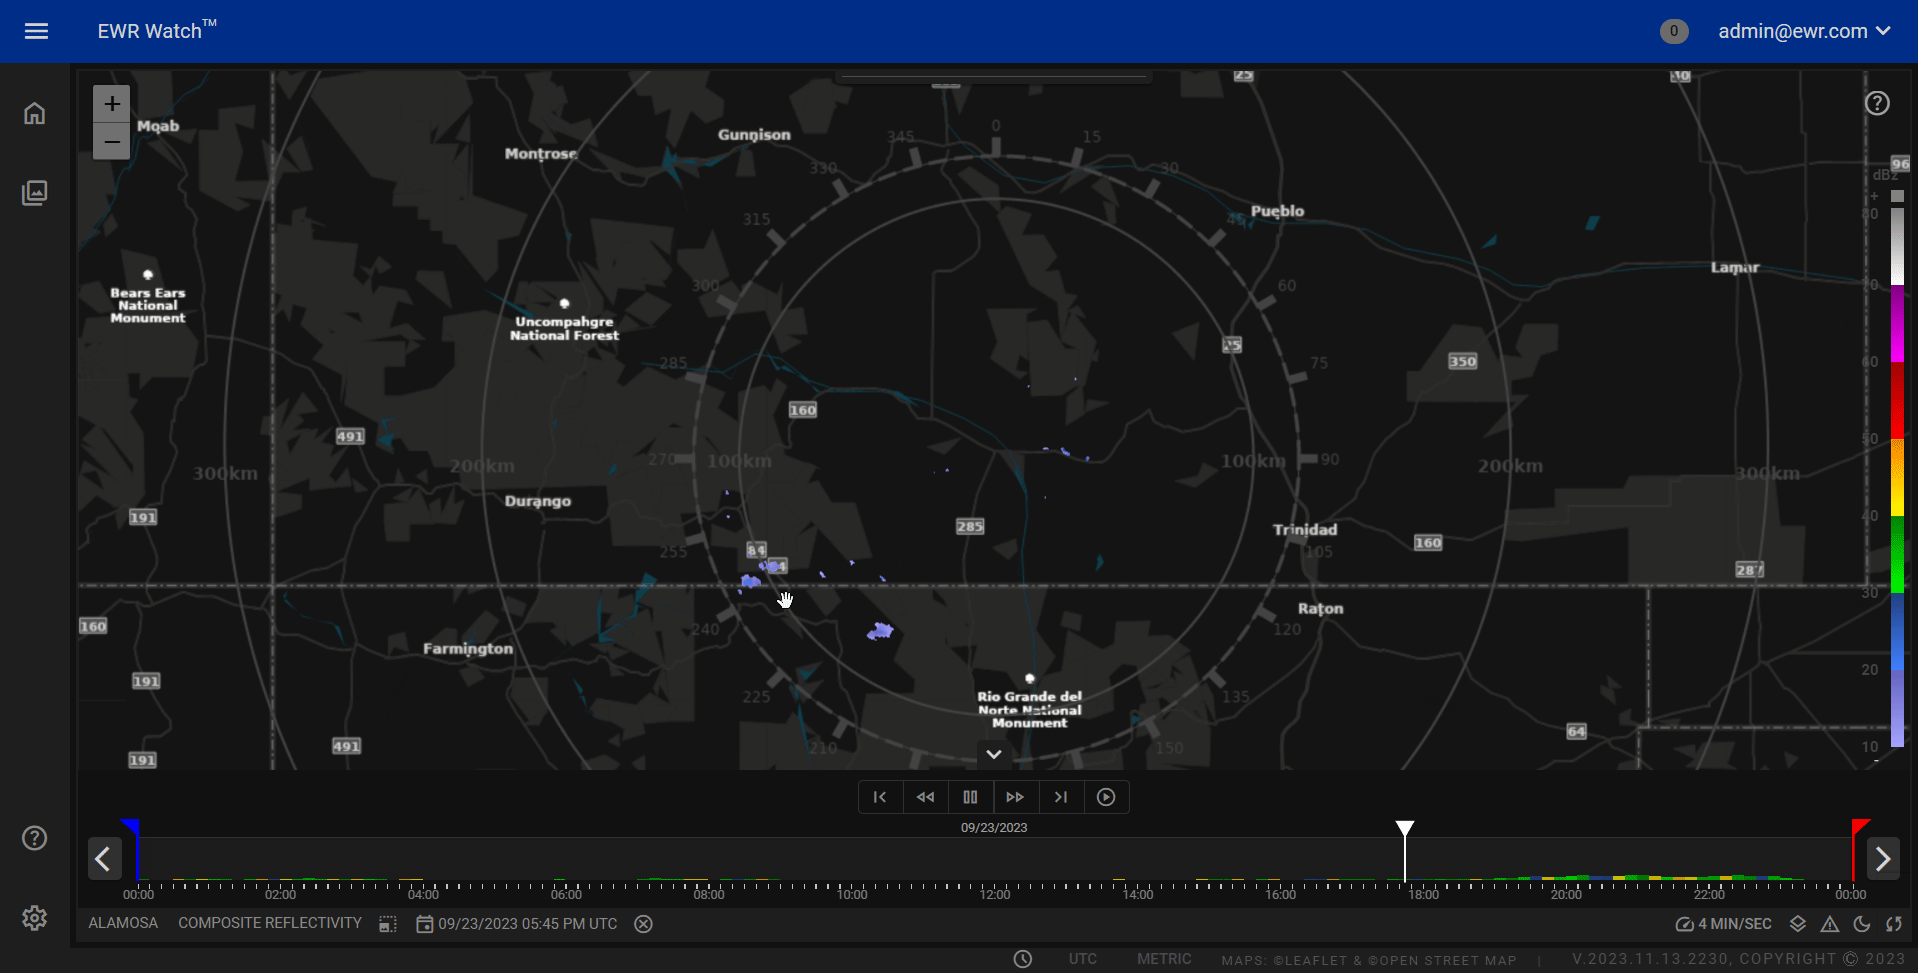Clear the selected date with X icon
Screen dimensions: 1918x973
click(644, 924)
